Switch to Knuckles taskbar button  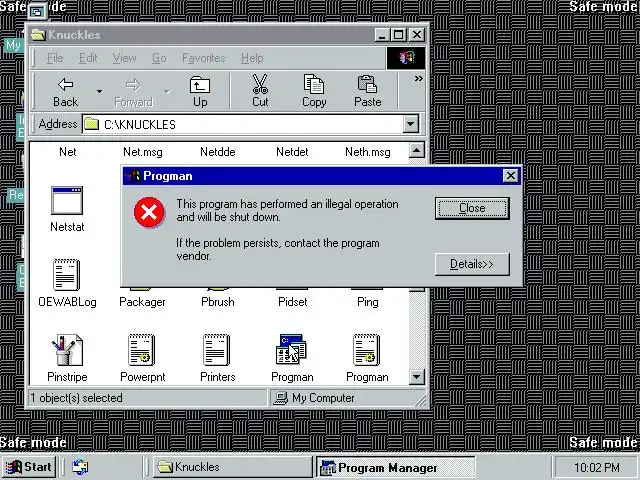pos(232,467)
